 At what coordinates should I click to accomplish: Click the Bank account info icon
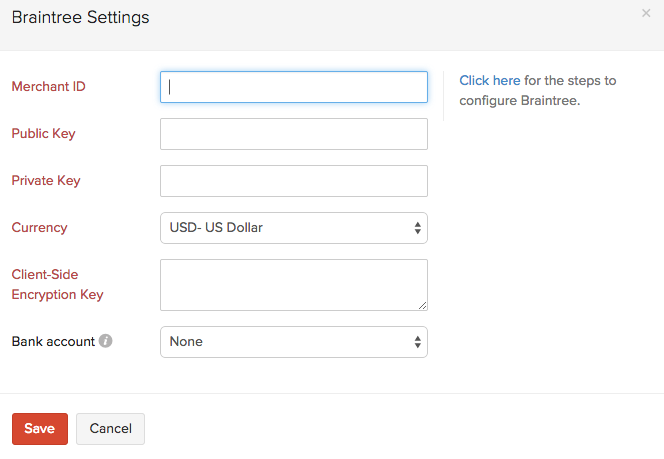(x=106, y=341)
